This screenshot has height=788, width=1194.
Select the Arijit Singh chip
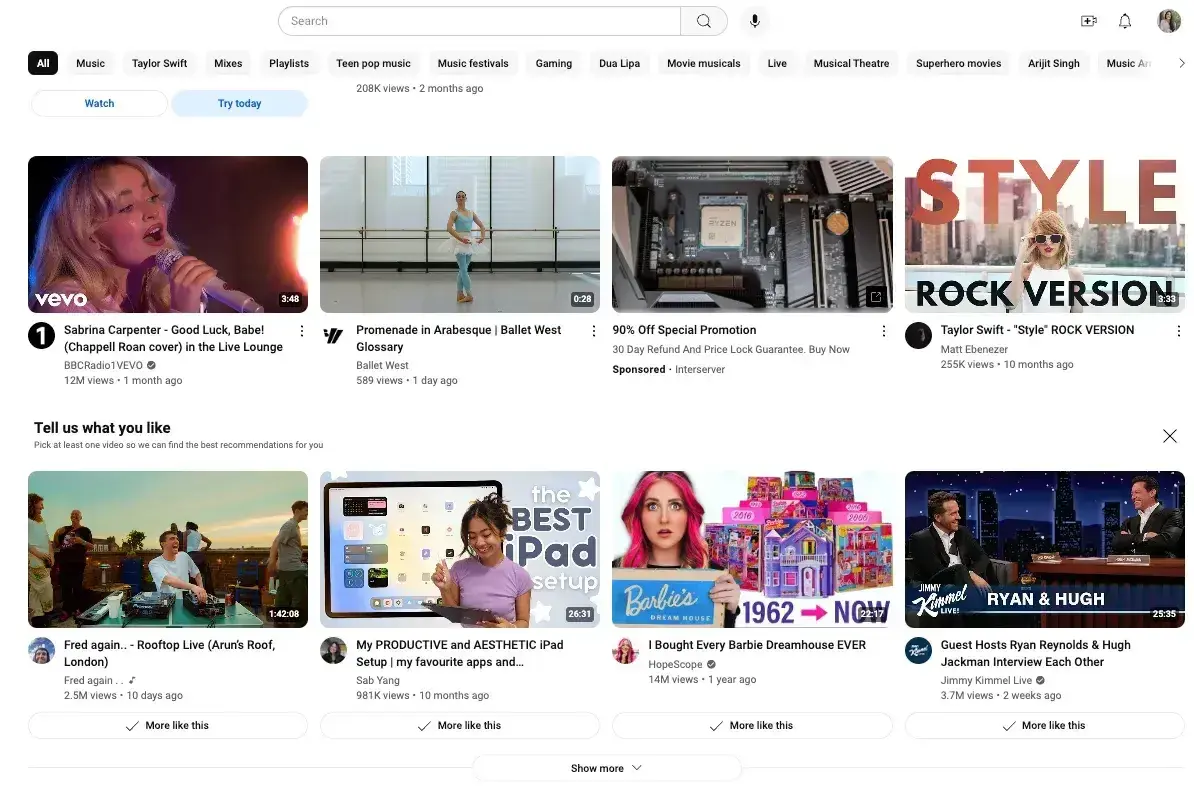[x=1053, y=63]
